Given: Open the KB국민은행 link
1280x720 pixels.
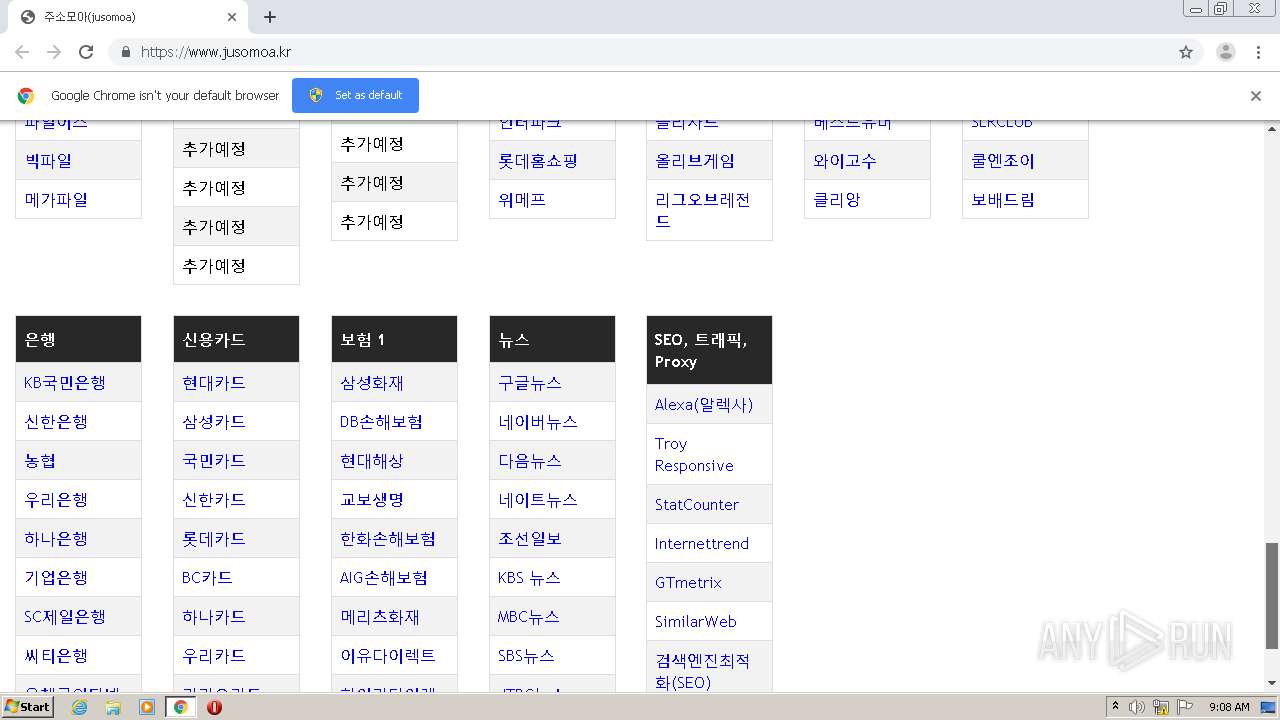Looking at the screenshot, I should point(65,382).
